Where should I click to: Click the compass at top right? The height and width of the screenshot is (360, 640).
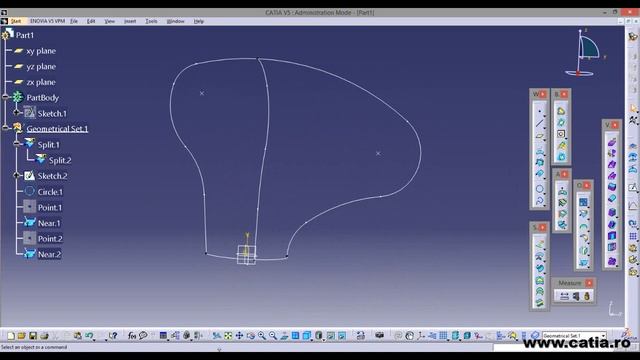[x=584, y=52]
